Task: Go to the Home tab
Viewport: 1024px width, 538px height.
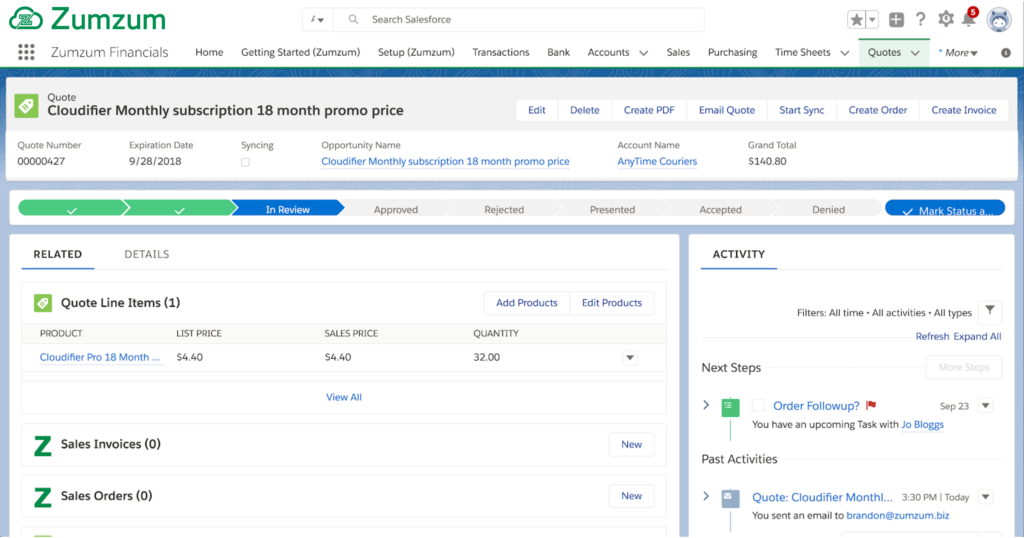Action: pos(209,52)
